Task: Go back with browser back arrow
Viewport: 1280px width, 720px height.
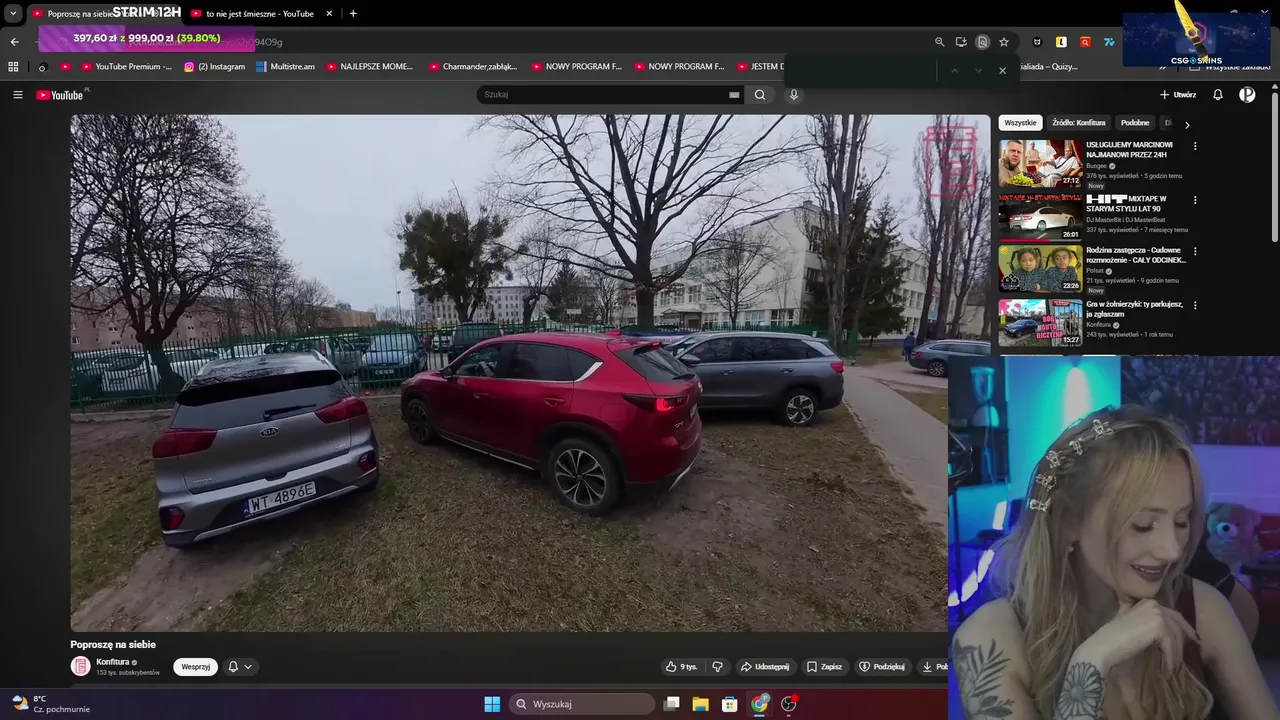Action: 14,42
